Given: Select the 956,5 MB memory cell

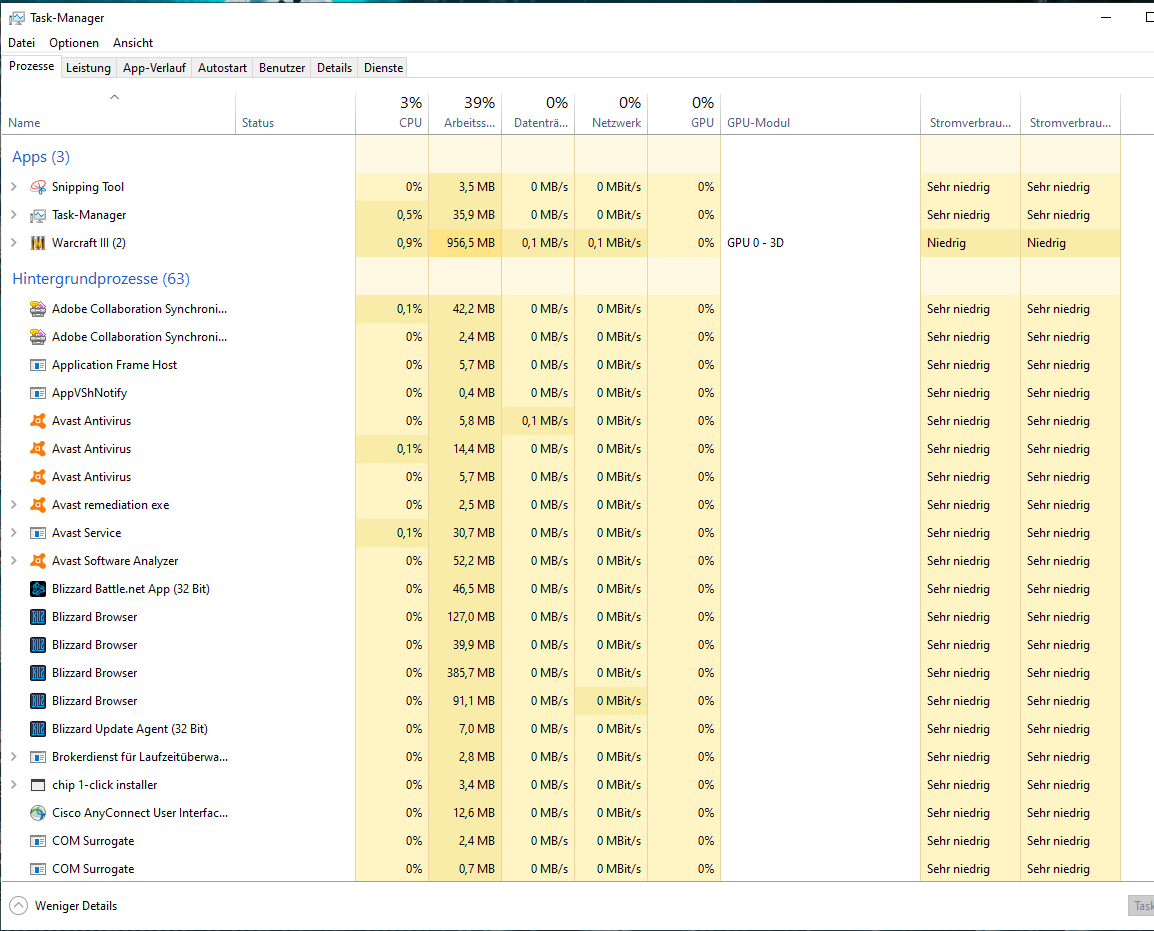Looking at the screenshot, I should [465, 243].
